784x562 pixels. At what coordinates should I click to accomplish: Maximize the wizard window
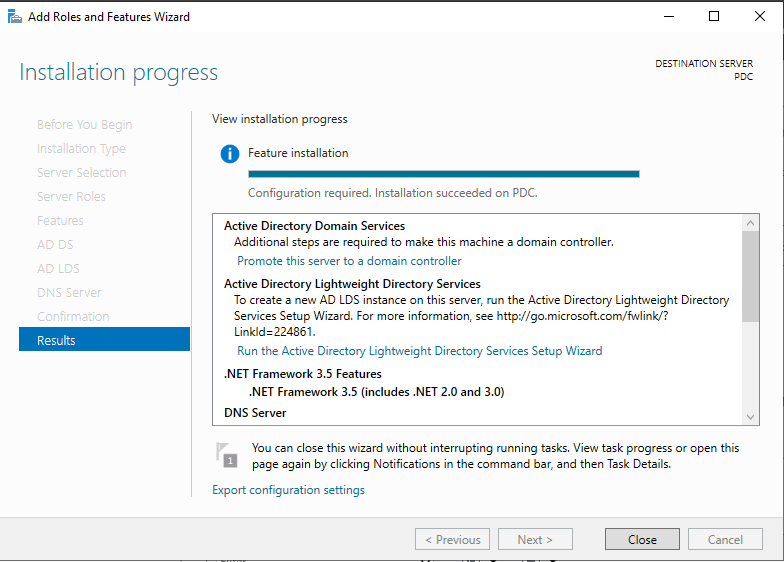click(713, 16)
